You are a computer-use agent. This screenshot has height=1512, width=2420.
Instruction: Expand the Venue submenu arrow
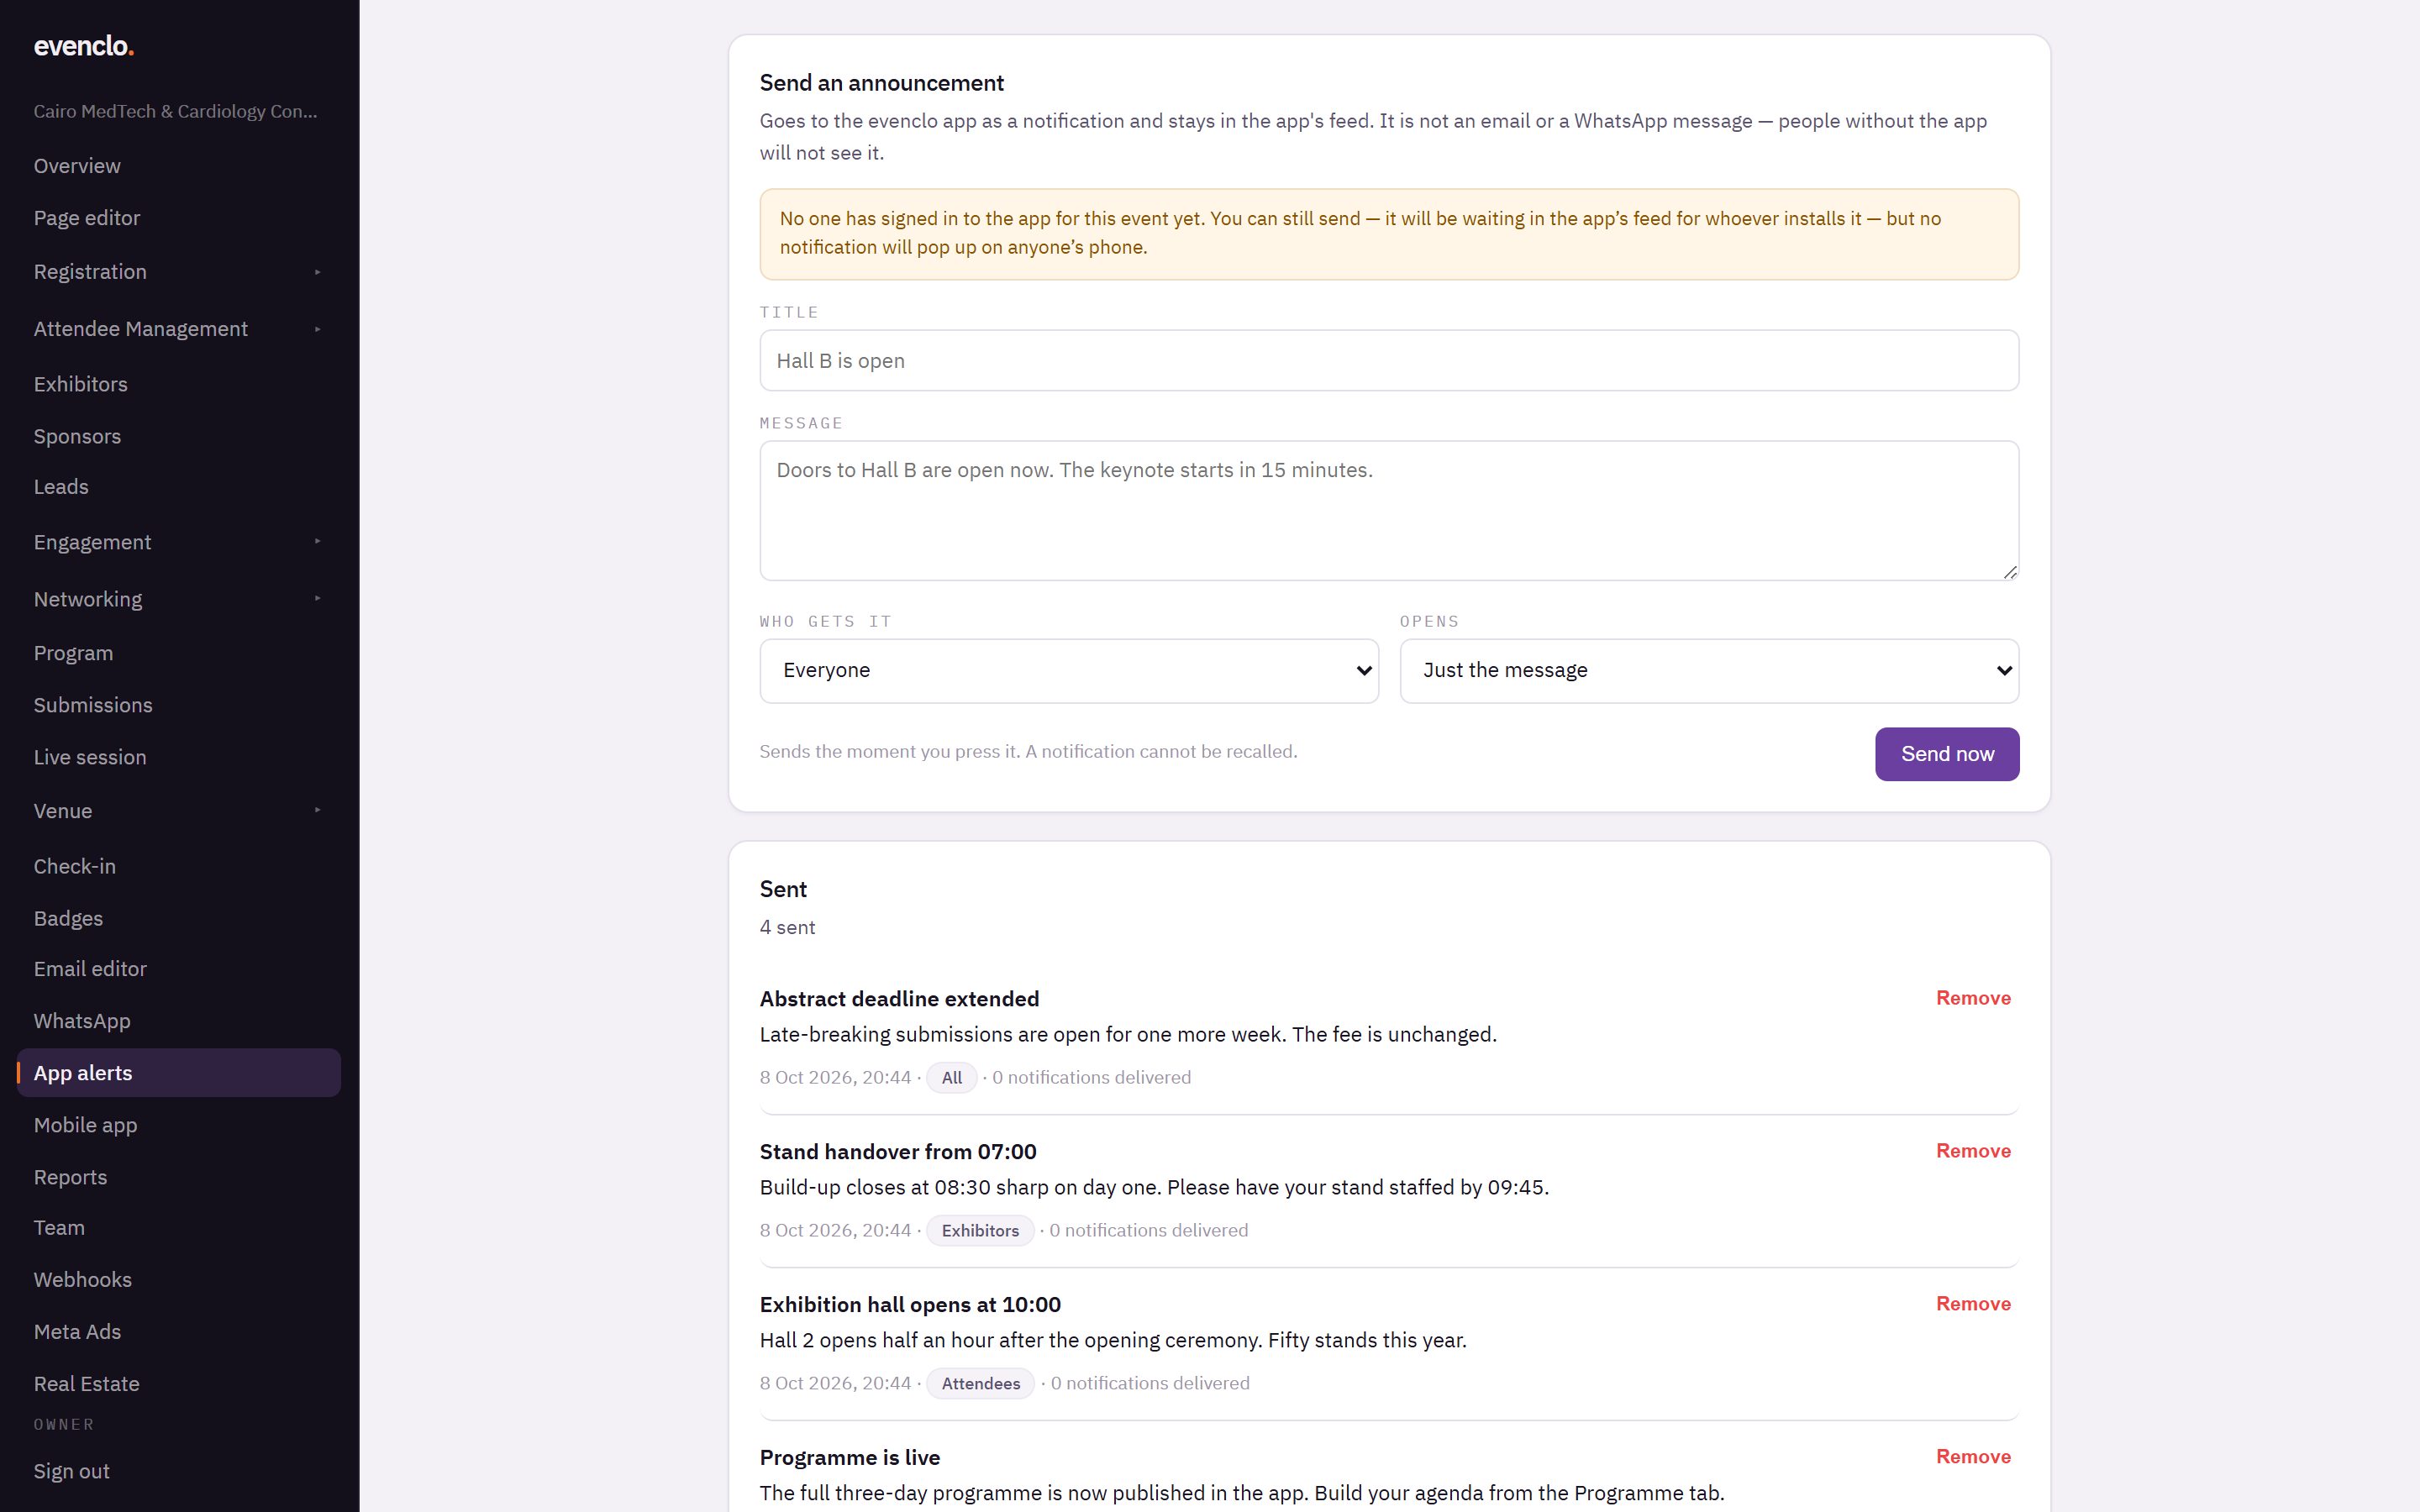[317, 811]
